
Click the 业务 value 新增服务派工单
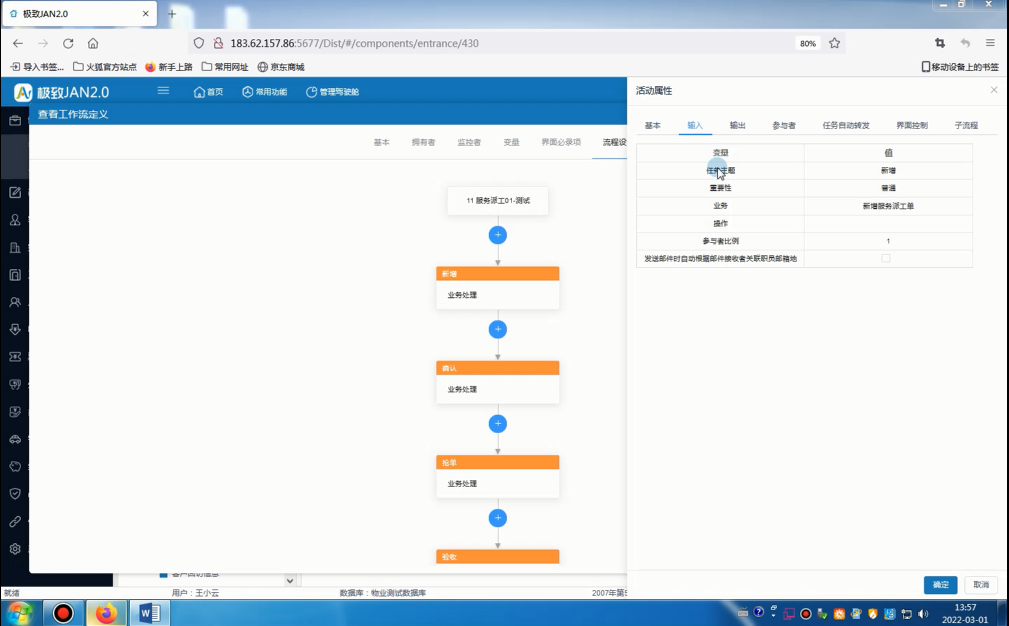[x=888, y=206]
